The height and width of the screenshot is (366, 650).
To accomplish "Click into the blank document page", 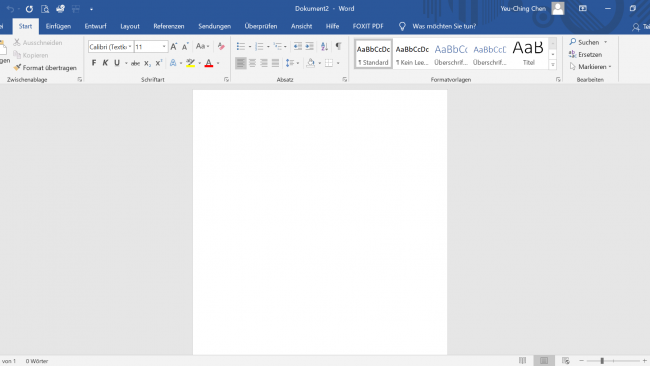I will click(x=320, y=222).
